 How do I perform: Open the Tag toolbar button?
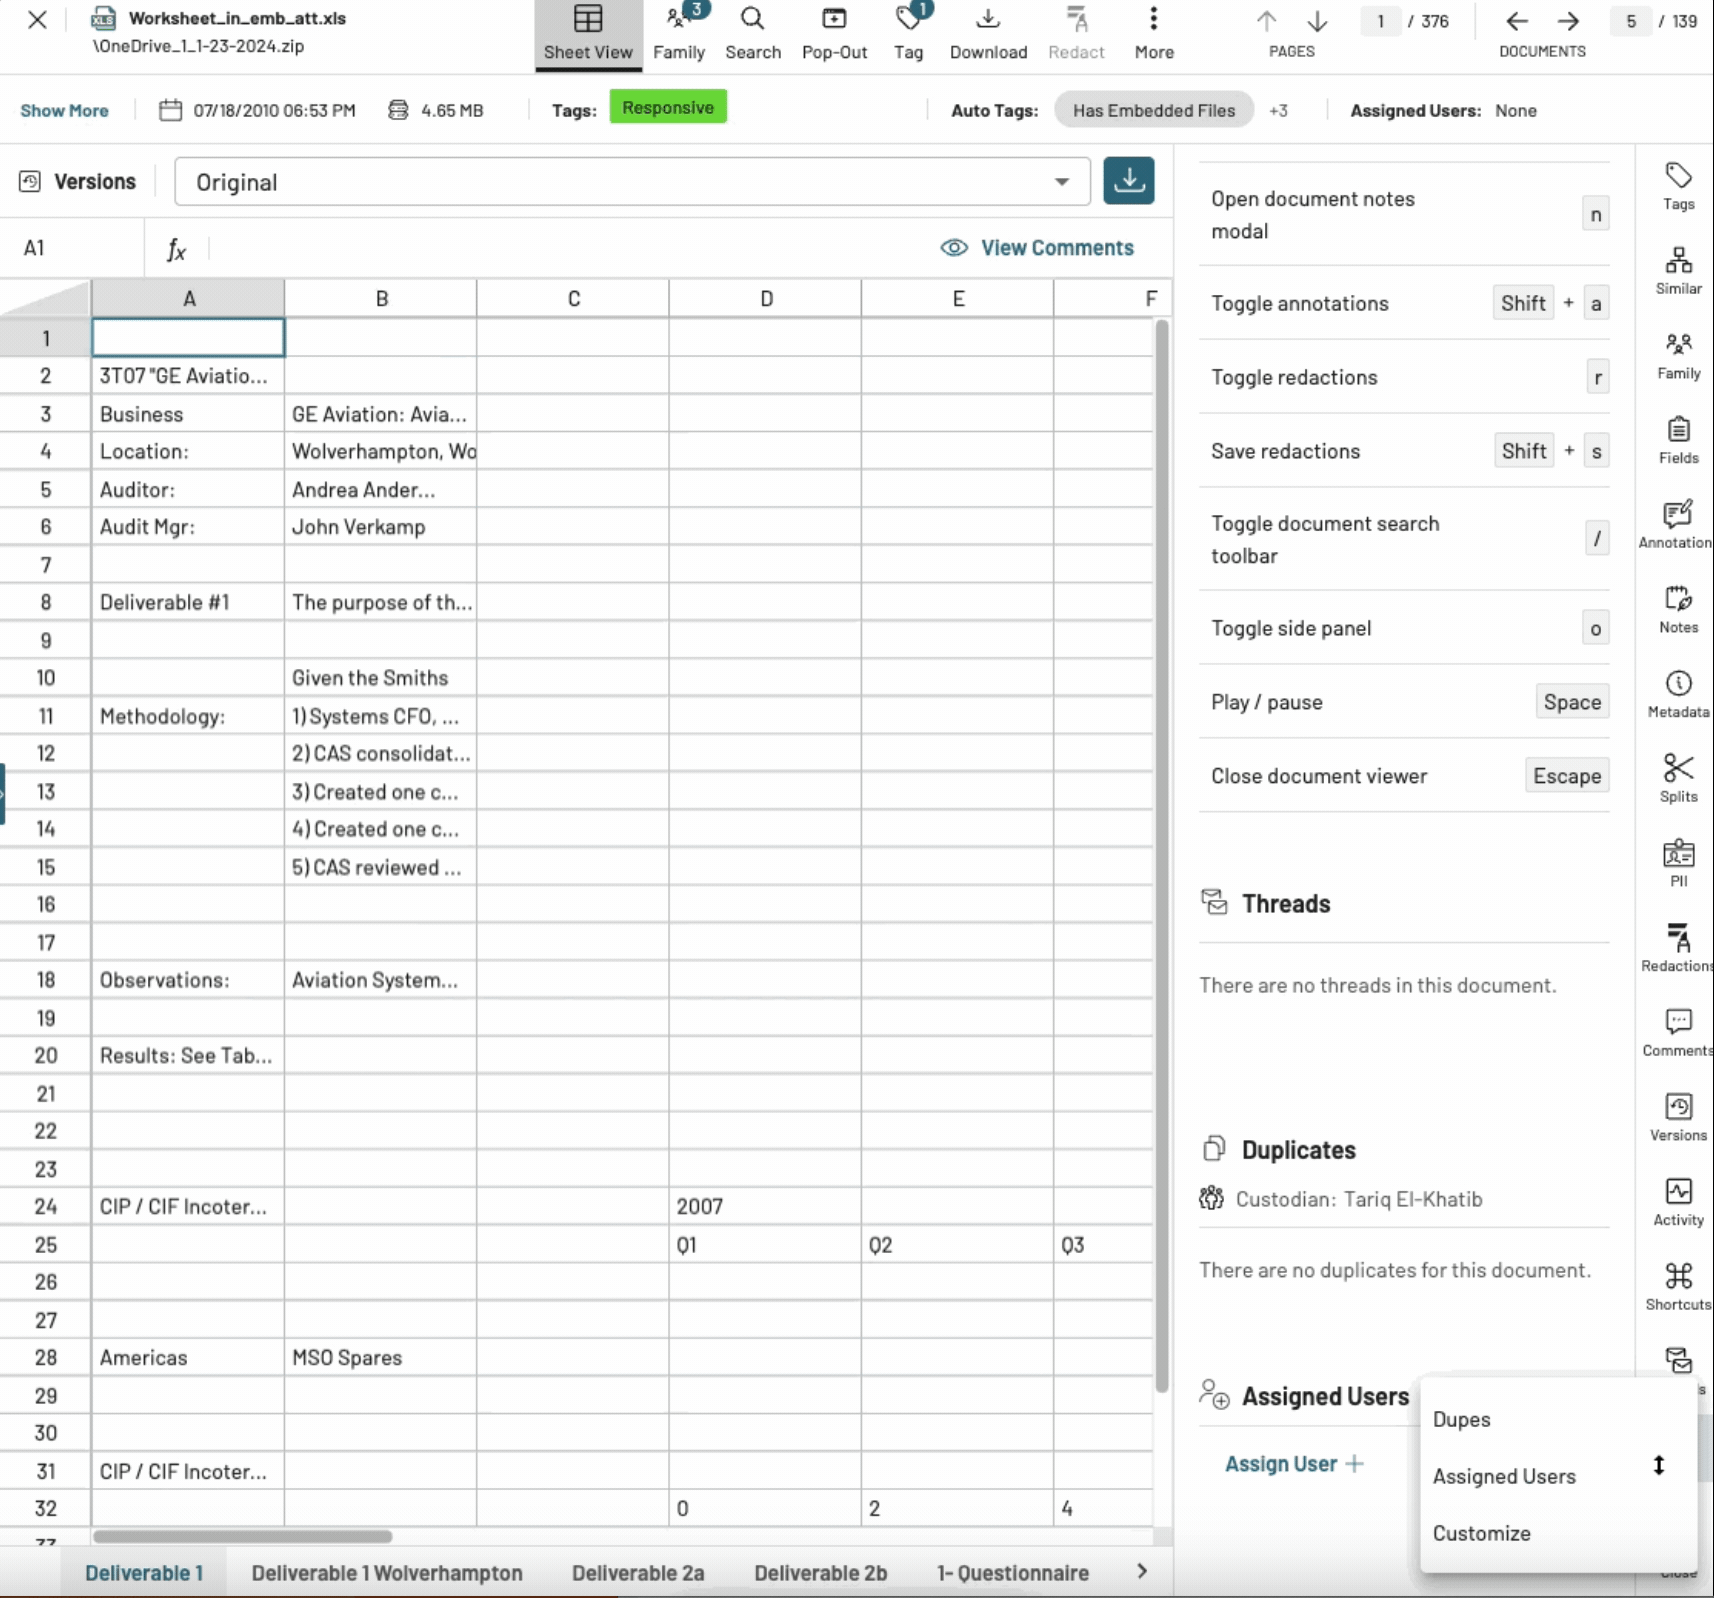click(x=909, y=34)
